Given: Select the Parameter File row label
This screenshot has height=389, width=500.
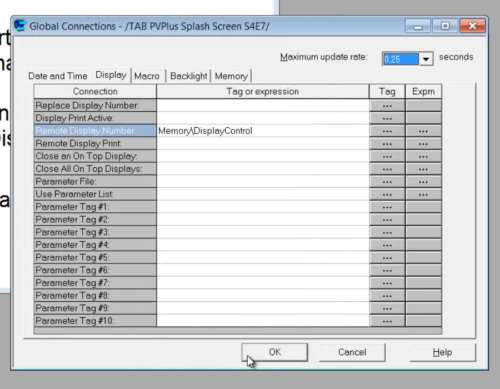Looking at the screenshot, I should coord(95,182).
